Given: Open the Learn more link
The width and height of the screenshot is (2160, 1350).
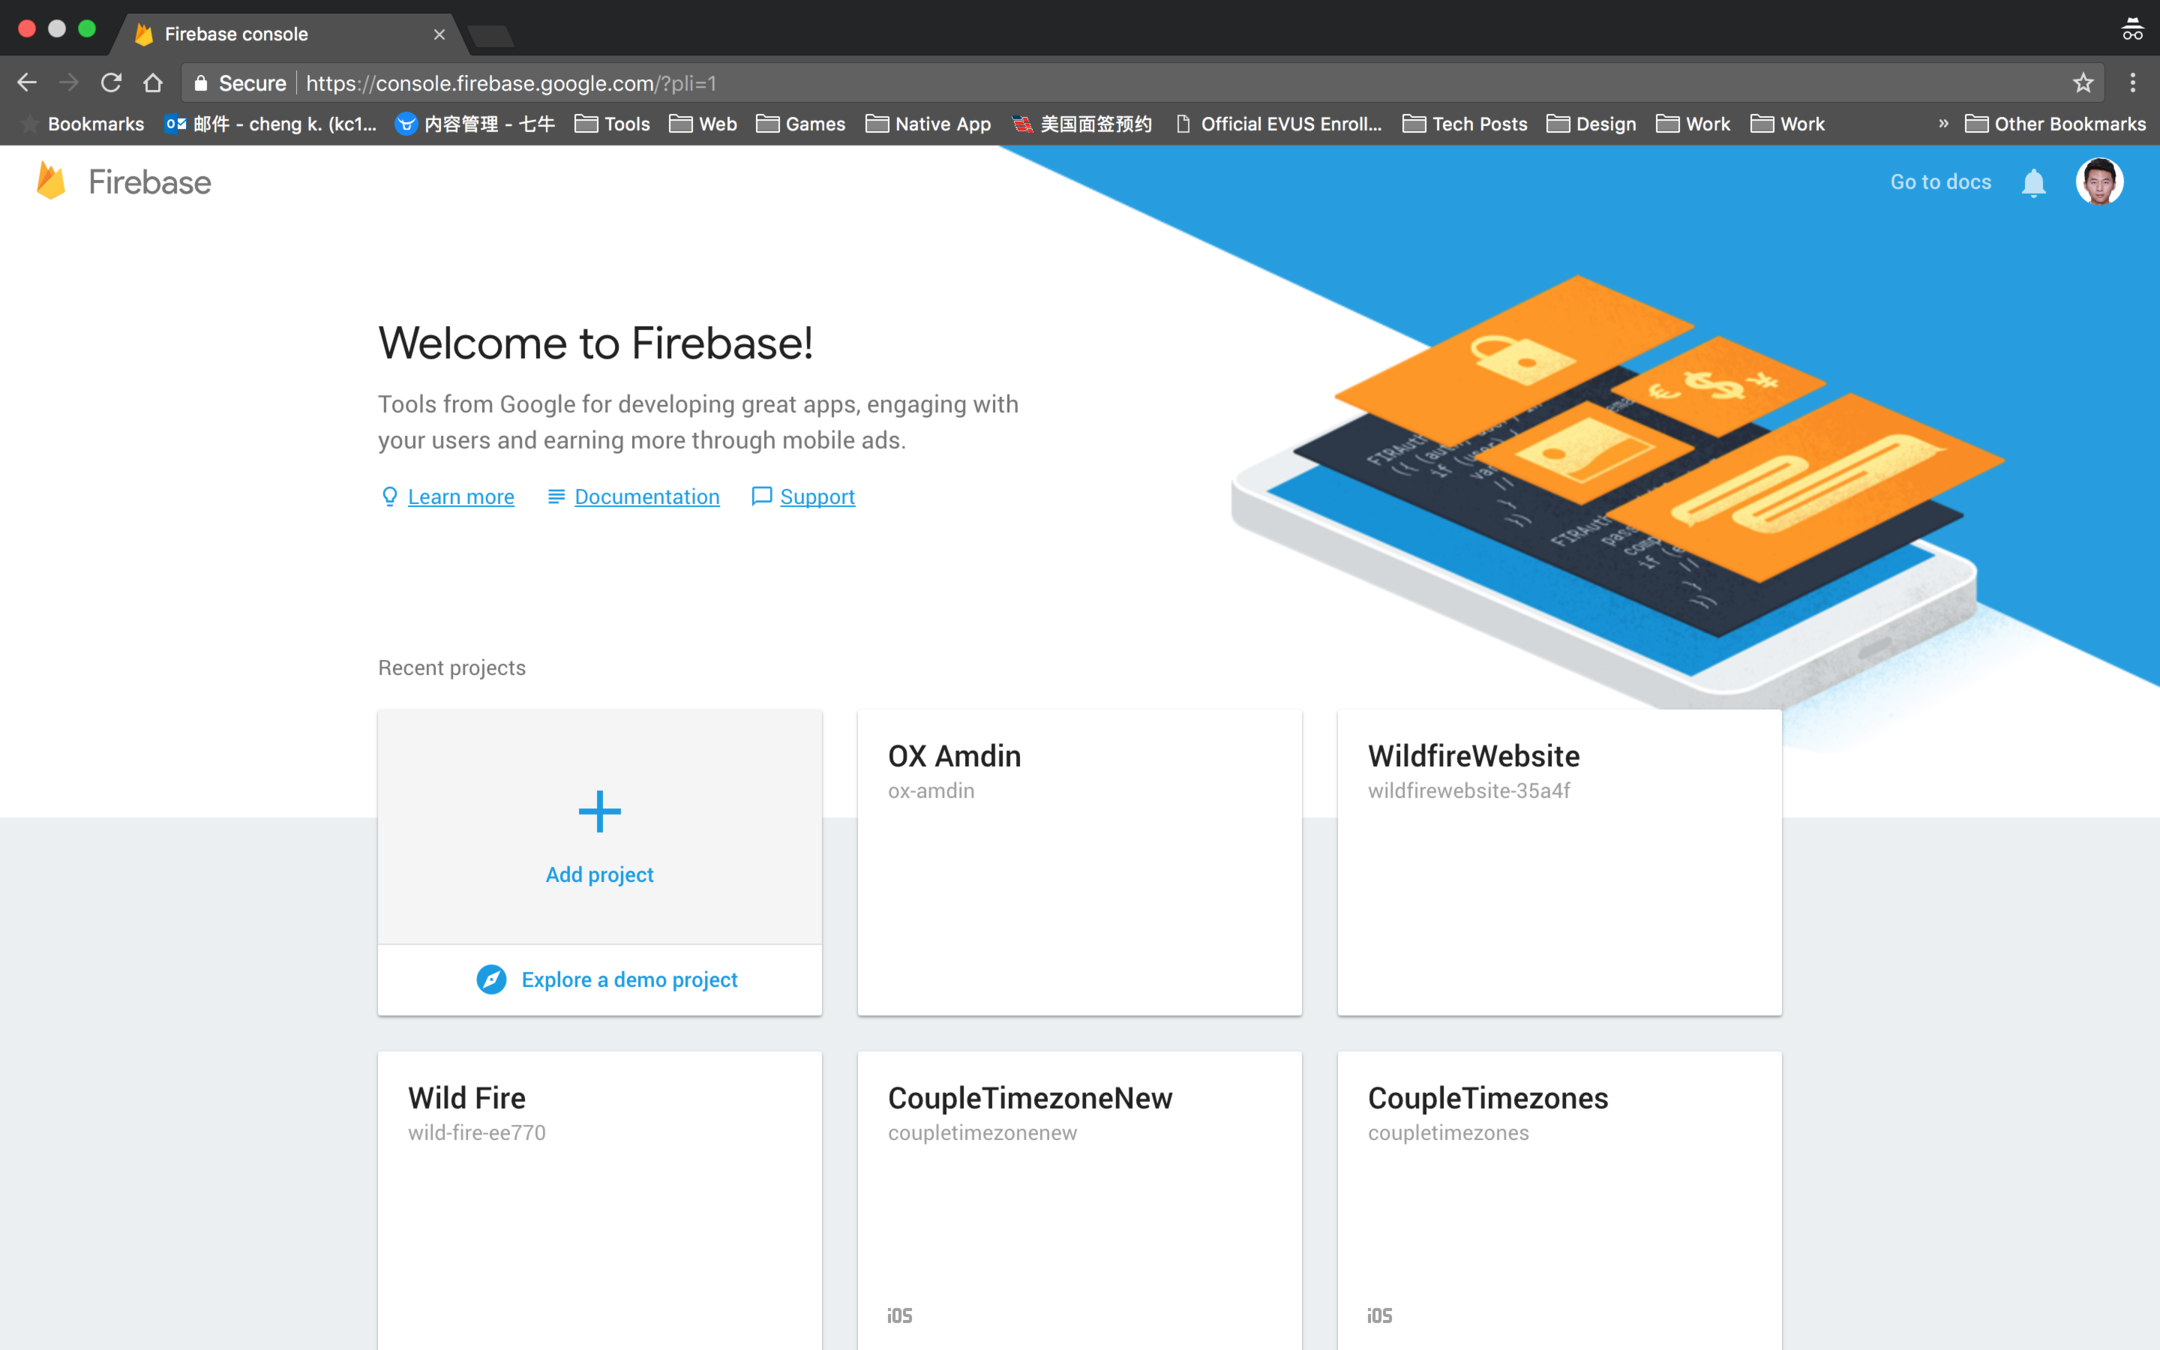Looking at the screenshot, I should 460,497.
